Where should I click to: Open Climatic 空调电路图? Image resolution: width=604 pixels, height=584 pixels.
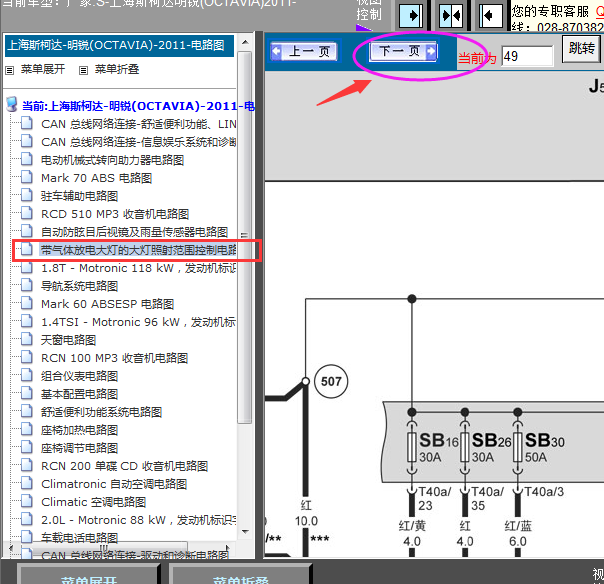[93, 502]
